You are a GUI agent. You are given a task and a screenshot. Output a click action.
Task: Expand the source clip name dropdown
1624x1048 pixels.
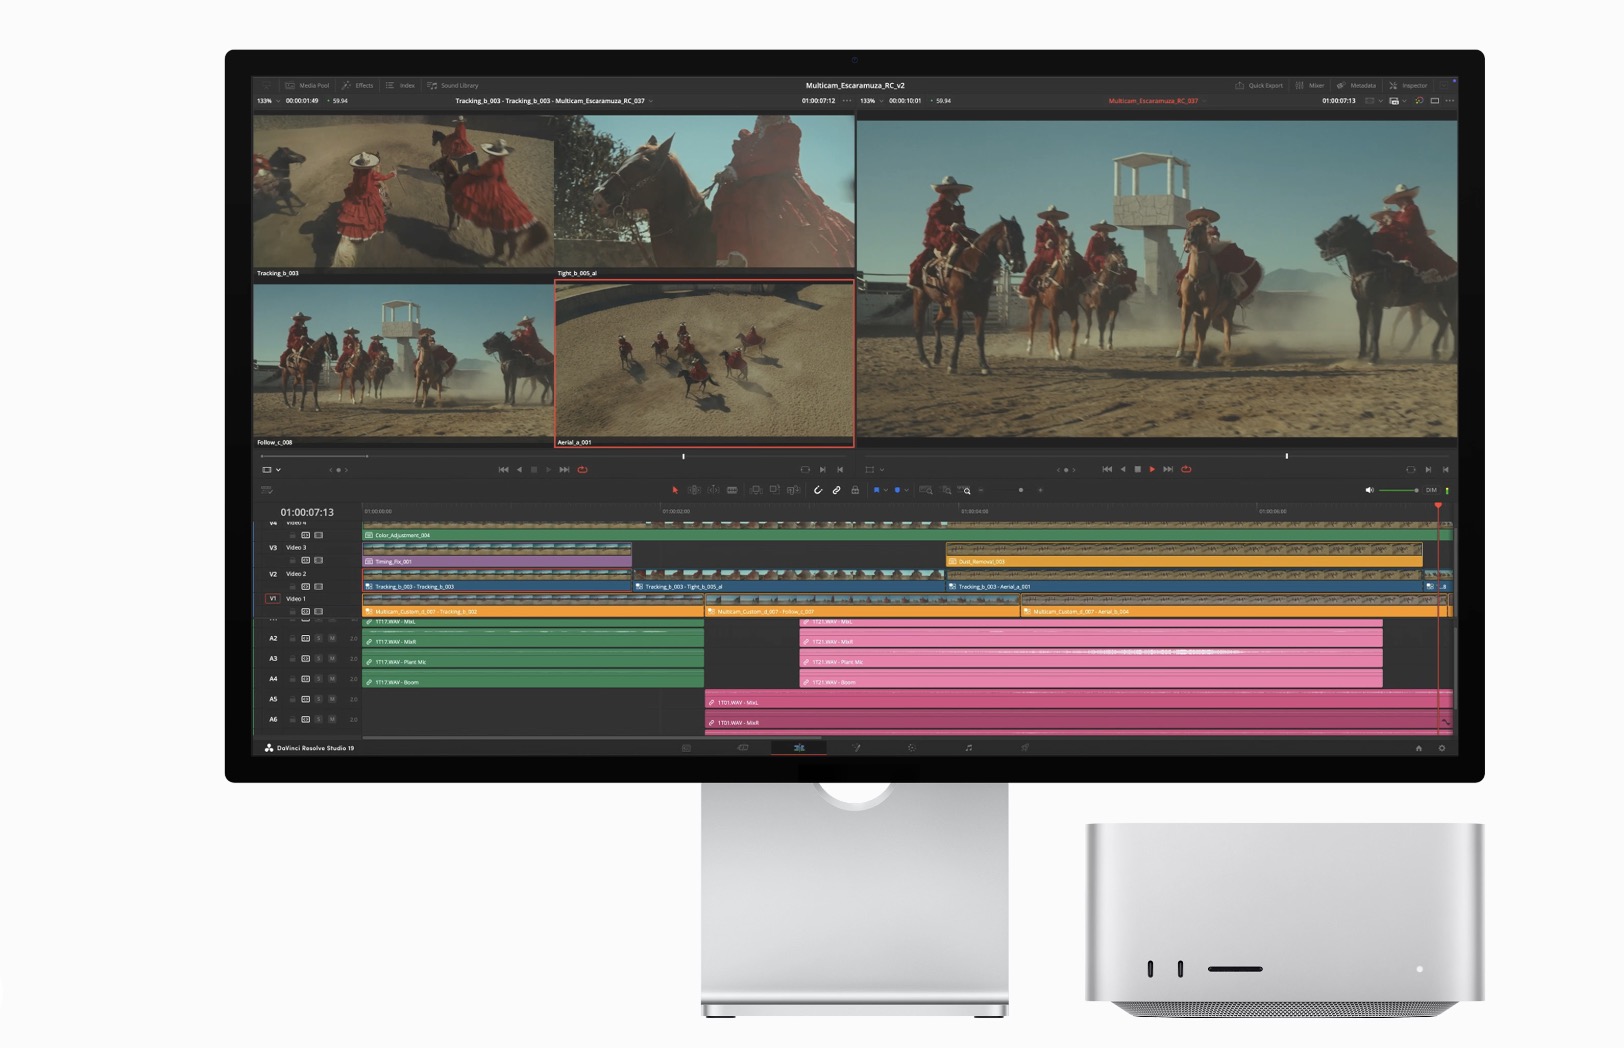point(651,101)
